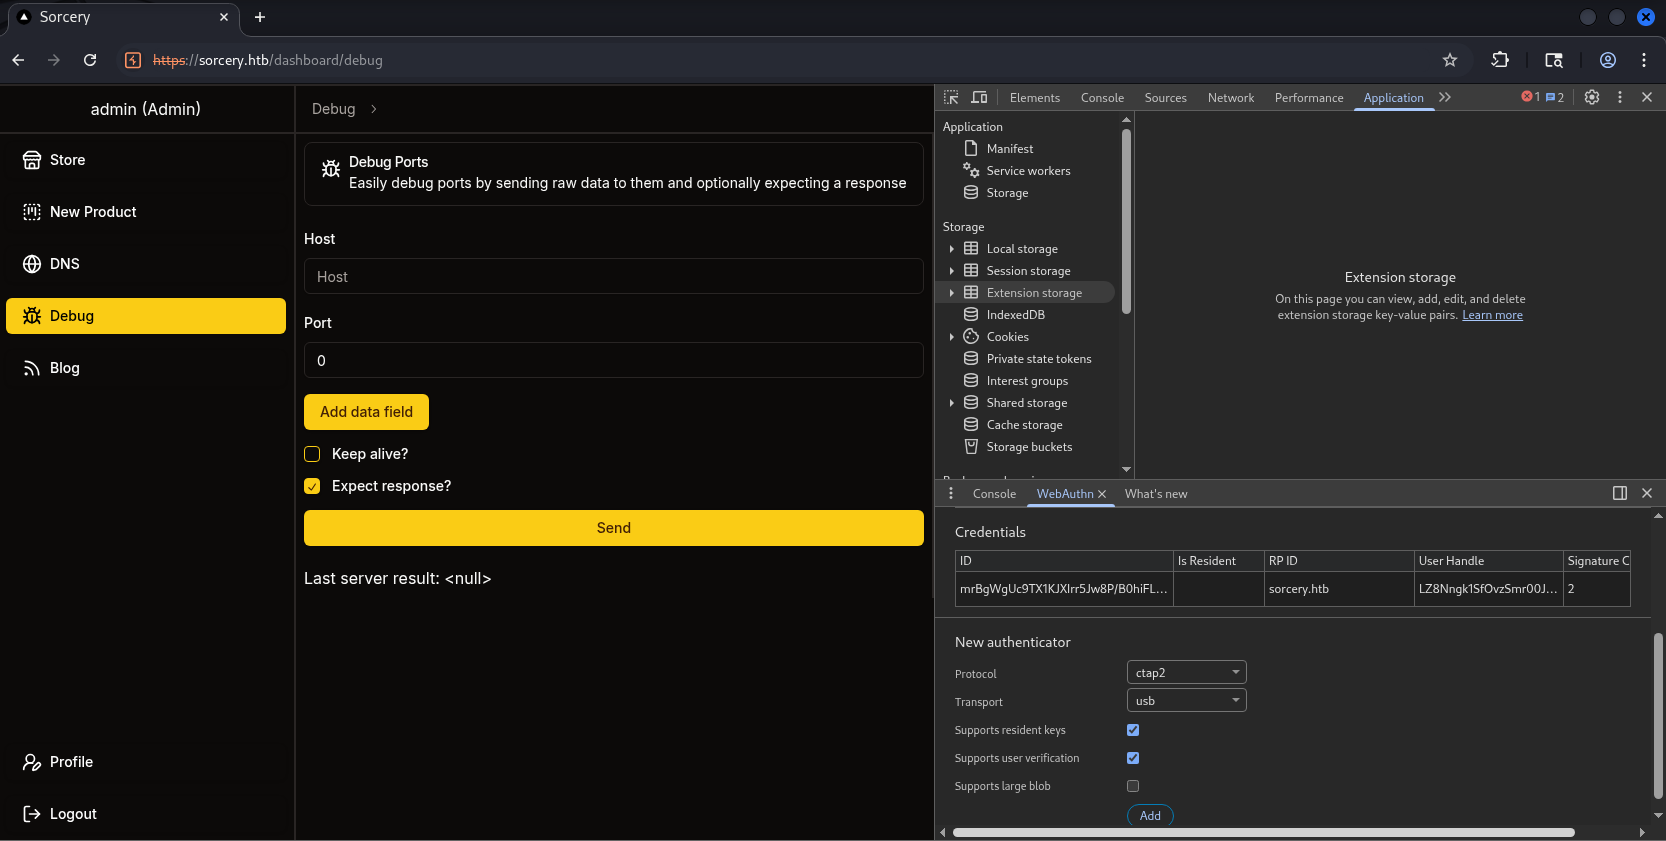
Task: Open the What's new drawer tab
Action: pyautogui.click(x=1155, y=494)
